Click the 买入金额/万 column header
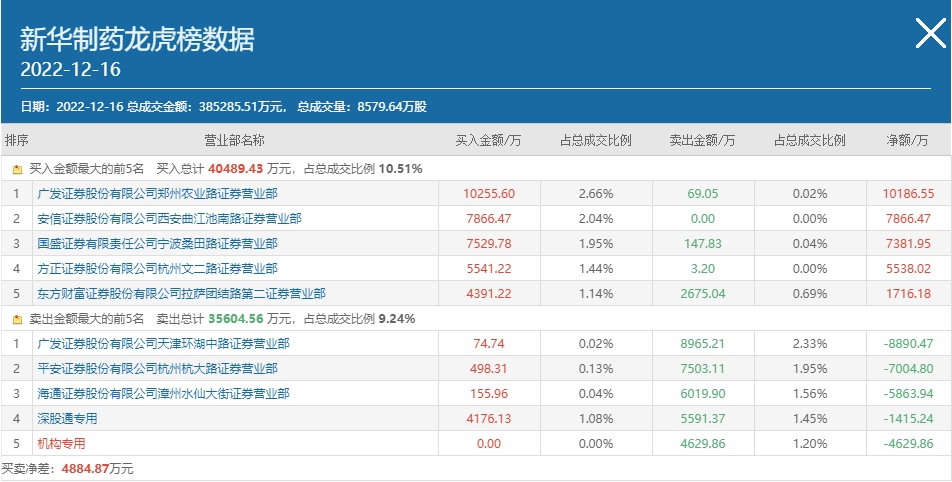 tap(489, 141)
